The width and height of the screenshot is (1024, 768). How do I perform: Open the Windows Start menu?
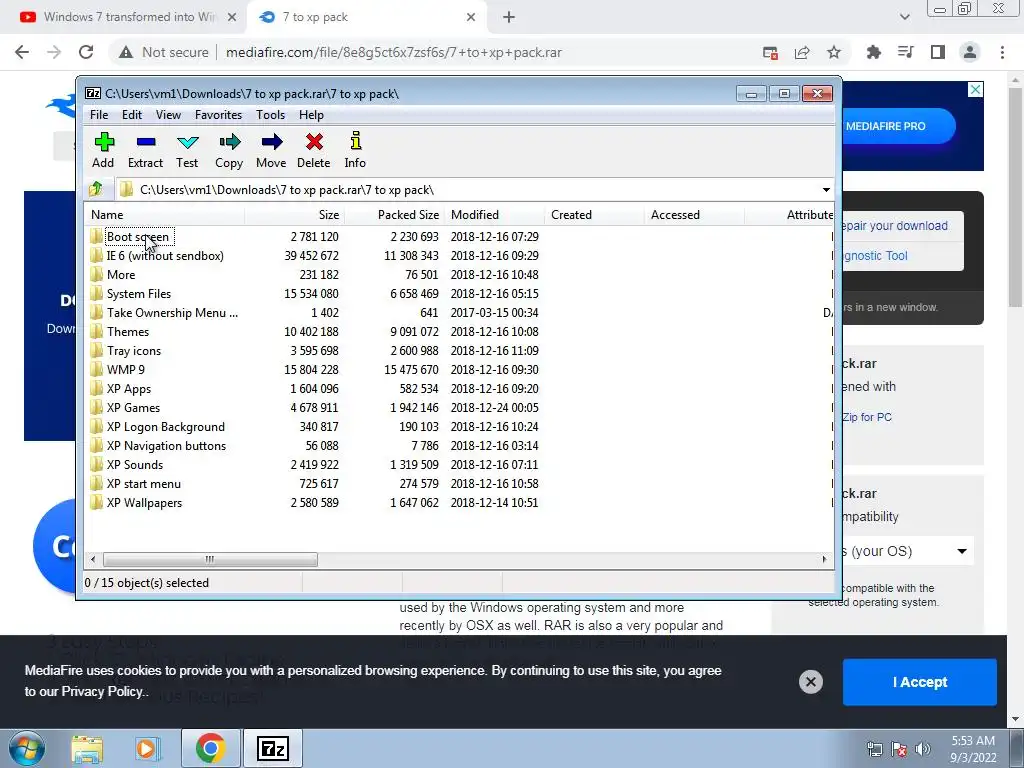[x=27, y=748]
